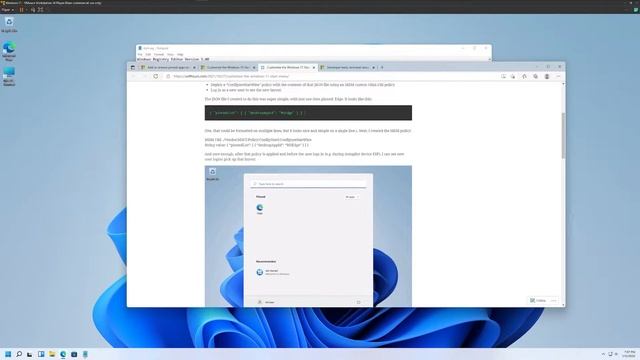Image resolution: width=640 pixels, height=360 pixels.
Task: Open the VMware Player dropdown menu
Action: point(8,9)
